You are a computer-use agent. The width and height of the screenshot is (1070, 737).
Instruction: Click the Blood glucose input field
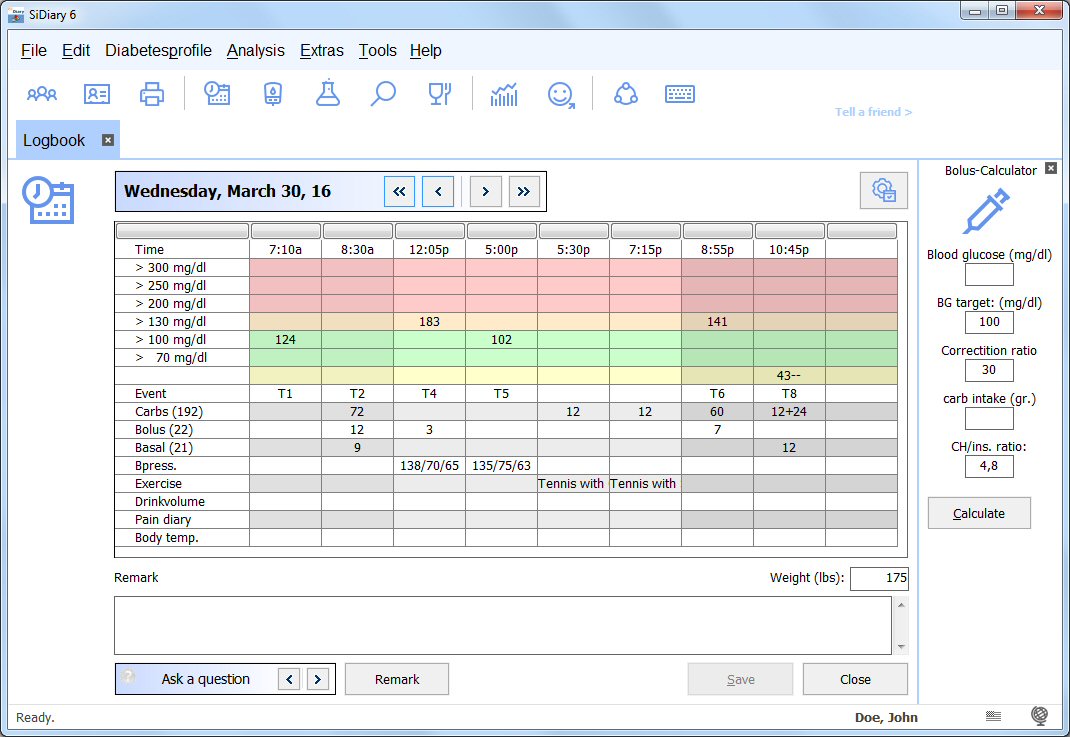(989, 275)
